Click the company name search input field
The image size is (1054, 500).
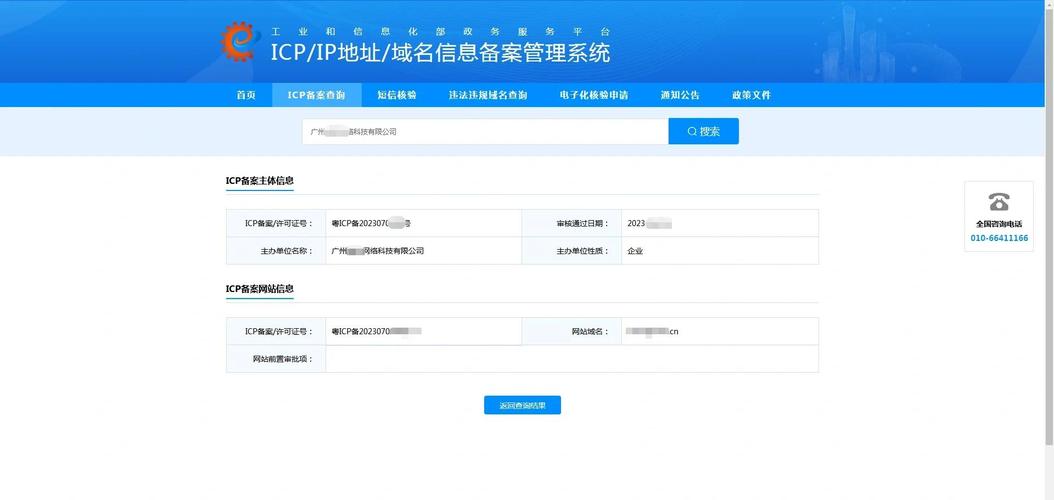tap(485, 131)
